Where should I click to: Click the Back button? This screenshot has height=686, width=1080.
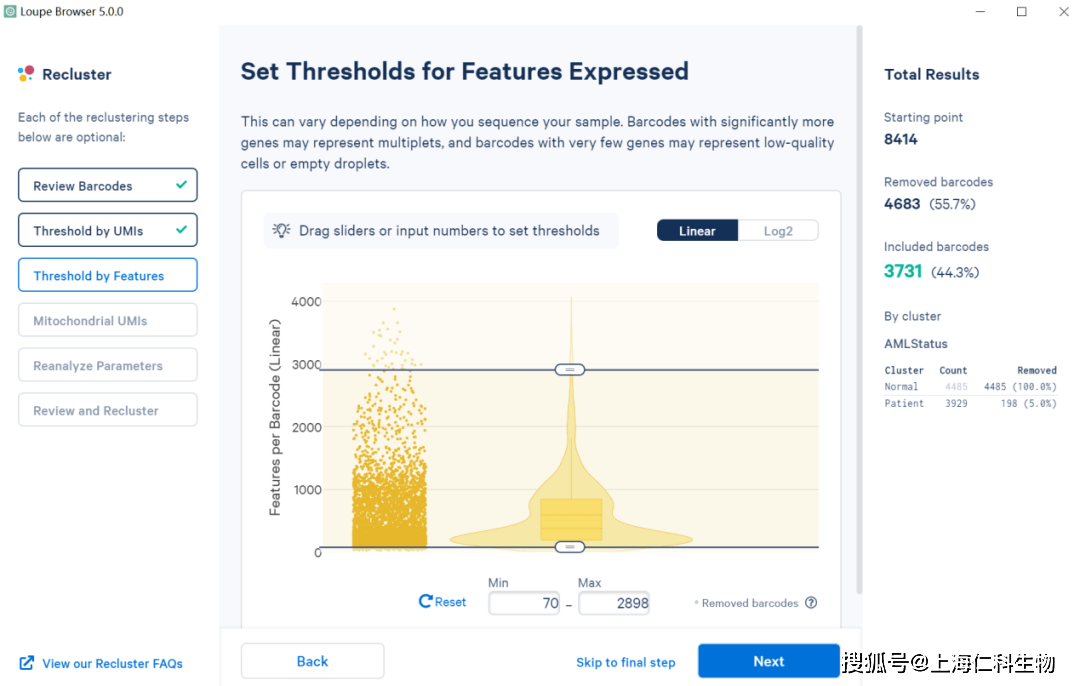tap(313, 661)
